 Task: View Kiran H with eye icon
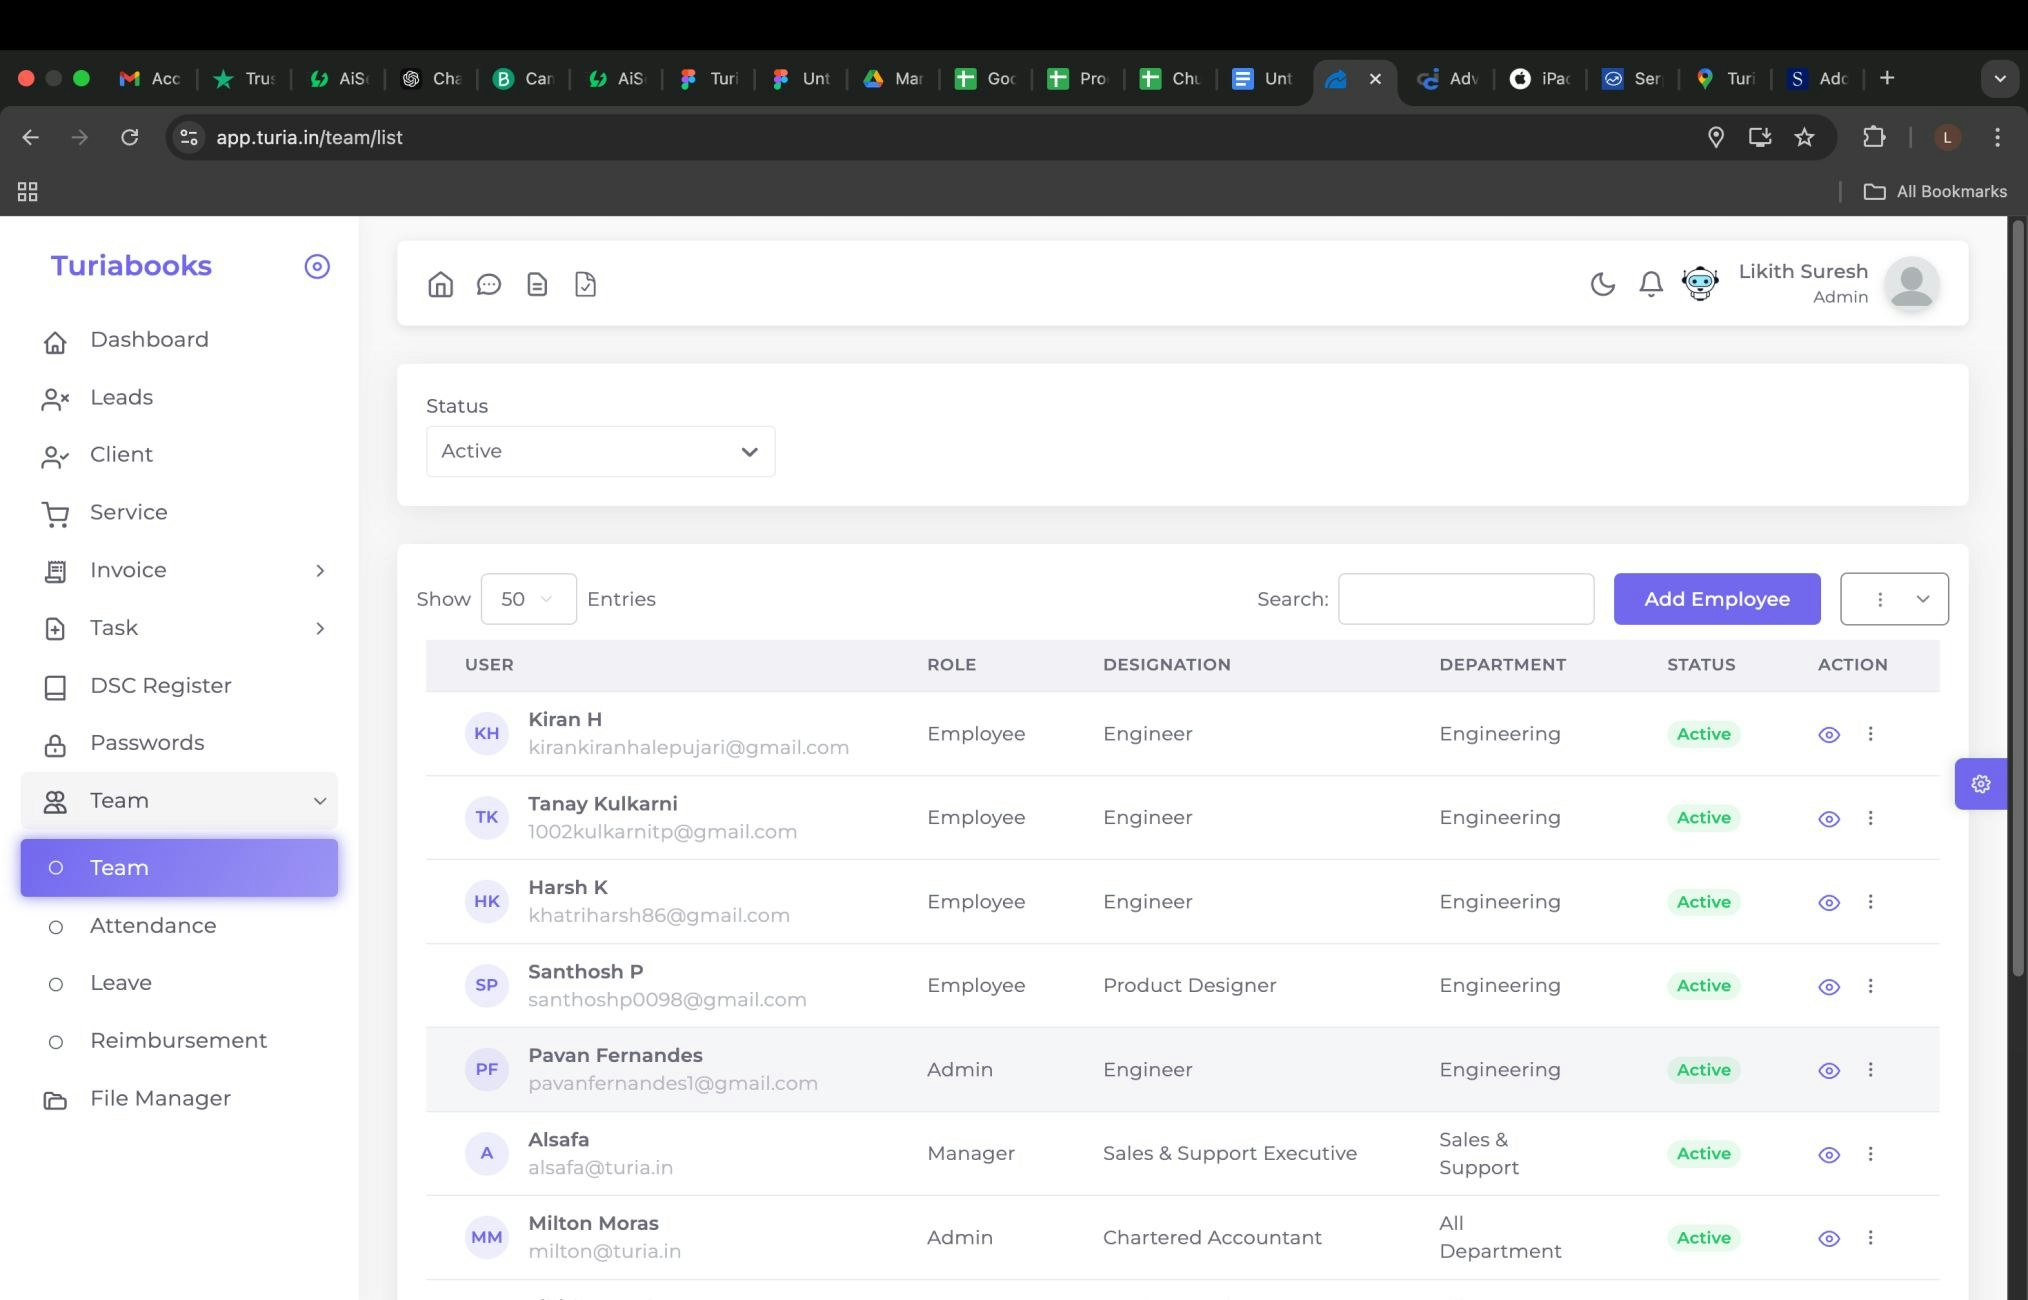[1828, 735]
